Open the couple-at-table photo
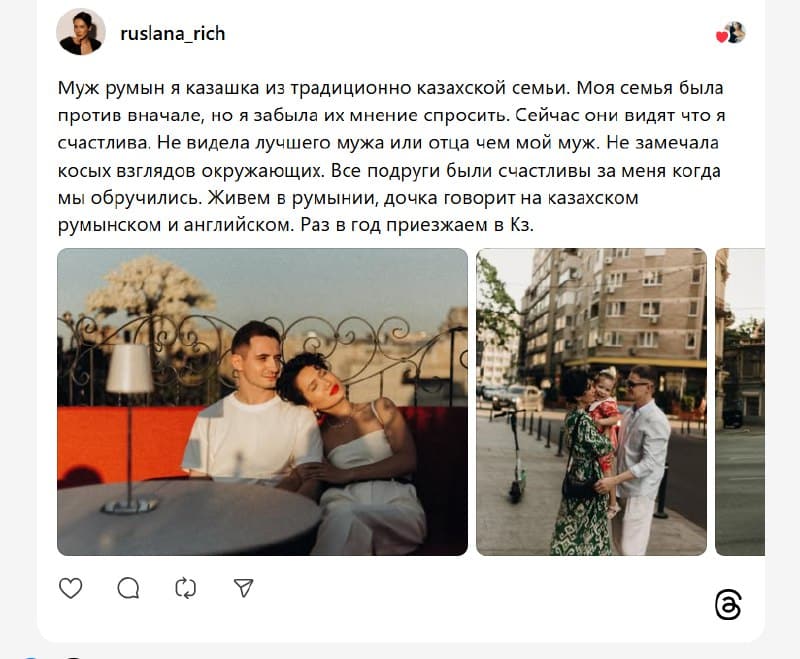800x659 pixels. coord(262,402)
